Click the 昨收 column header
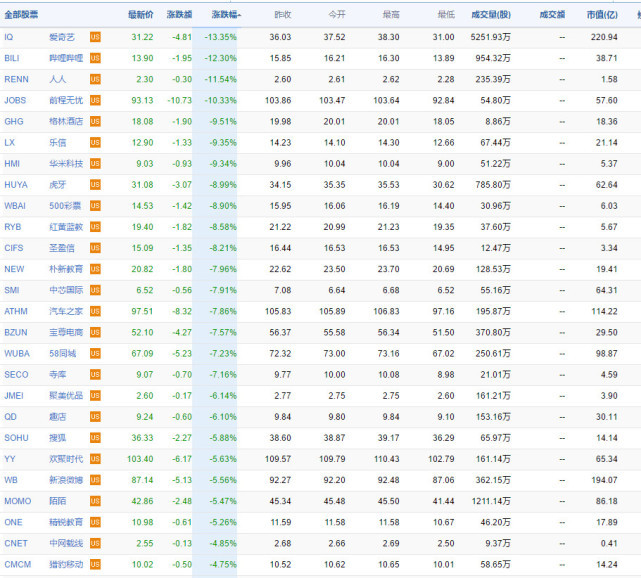The width and height of the screenshot is (641, 578). (283, 15)
